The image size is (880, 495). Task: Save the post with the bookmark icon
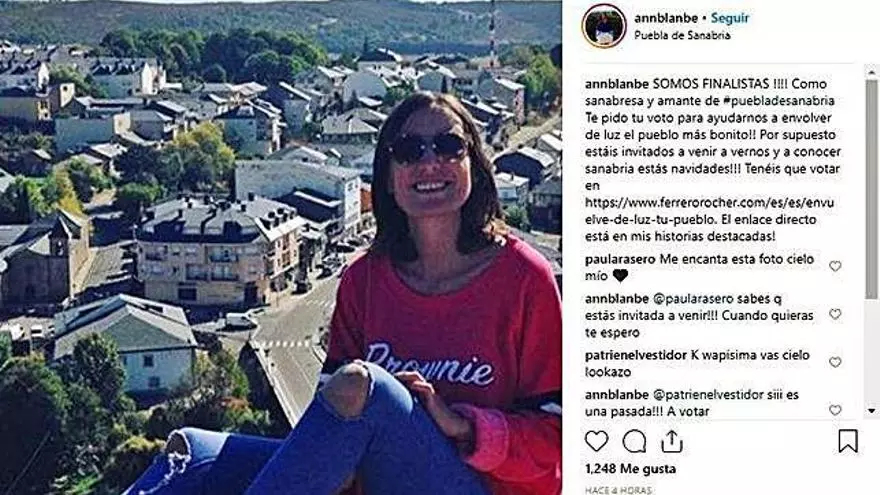pos(847,441)
